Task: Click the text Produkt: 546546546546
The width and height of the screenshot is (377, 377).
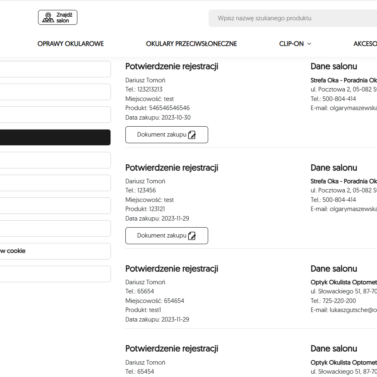Action: click(157, 108)
